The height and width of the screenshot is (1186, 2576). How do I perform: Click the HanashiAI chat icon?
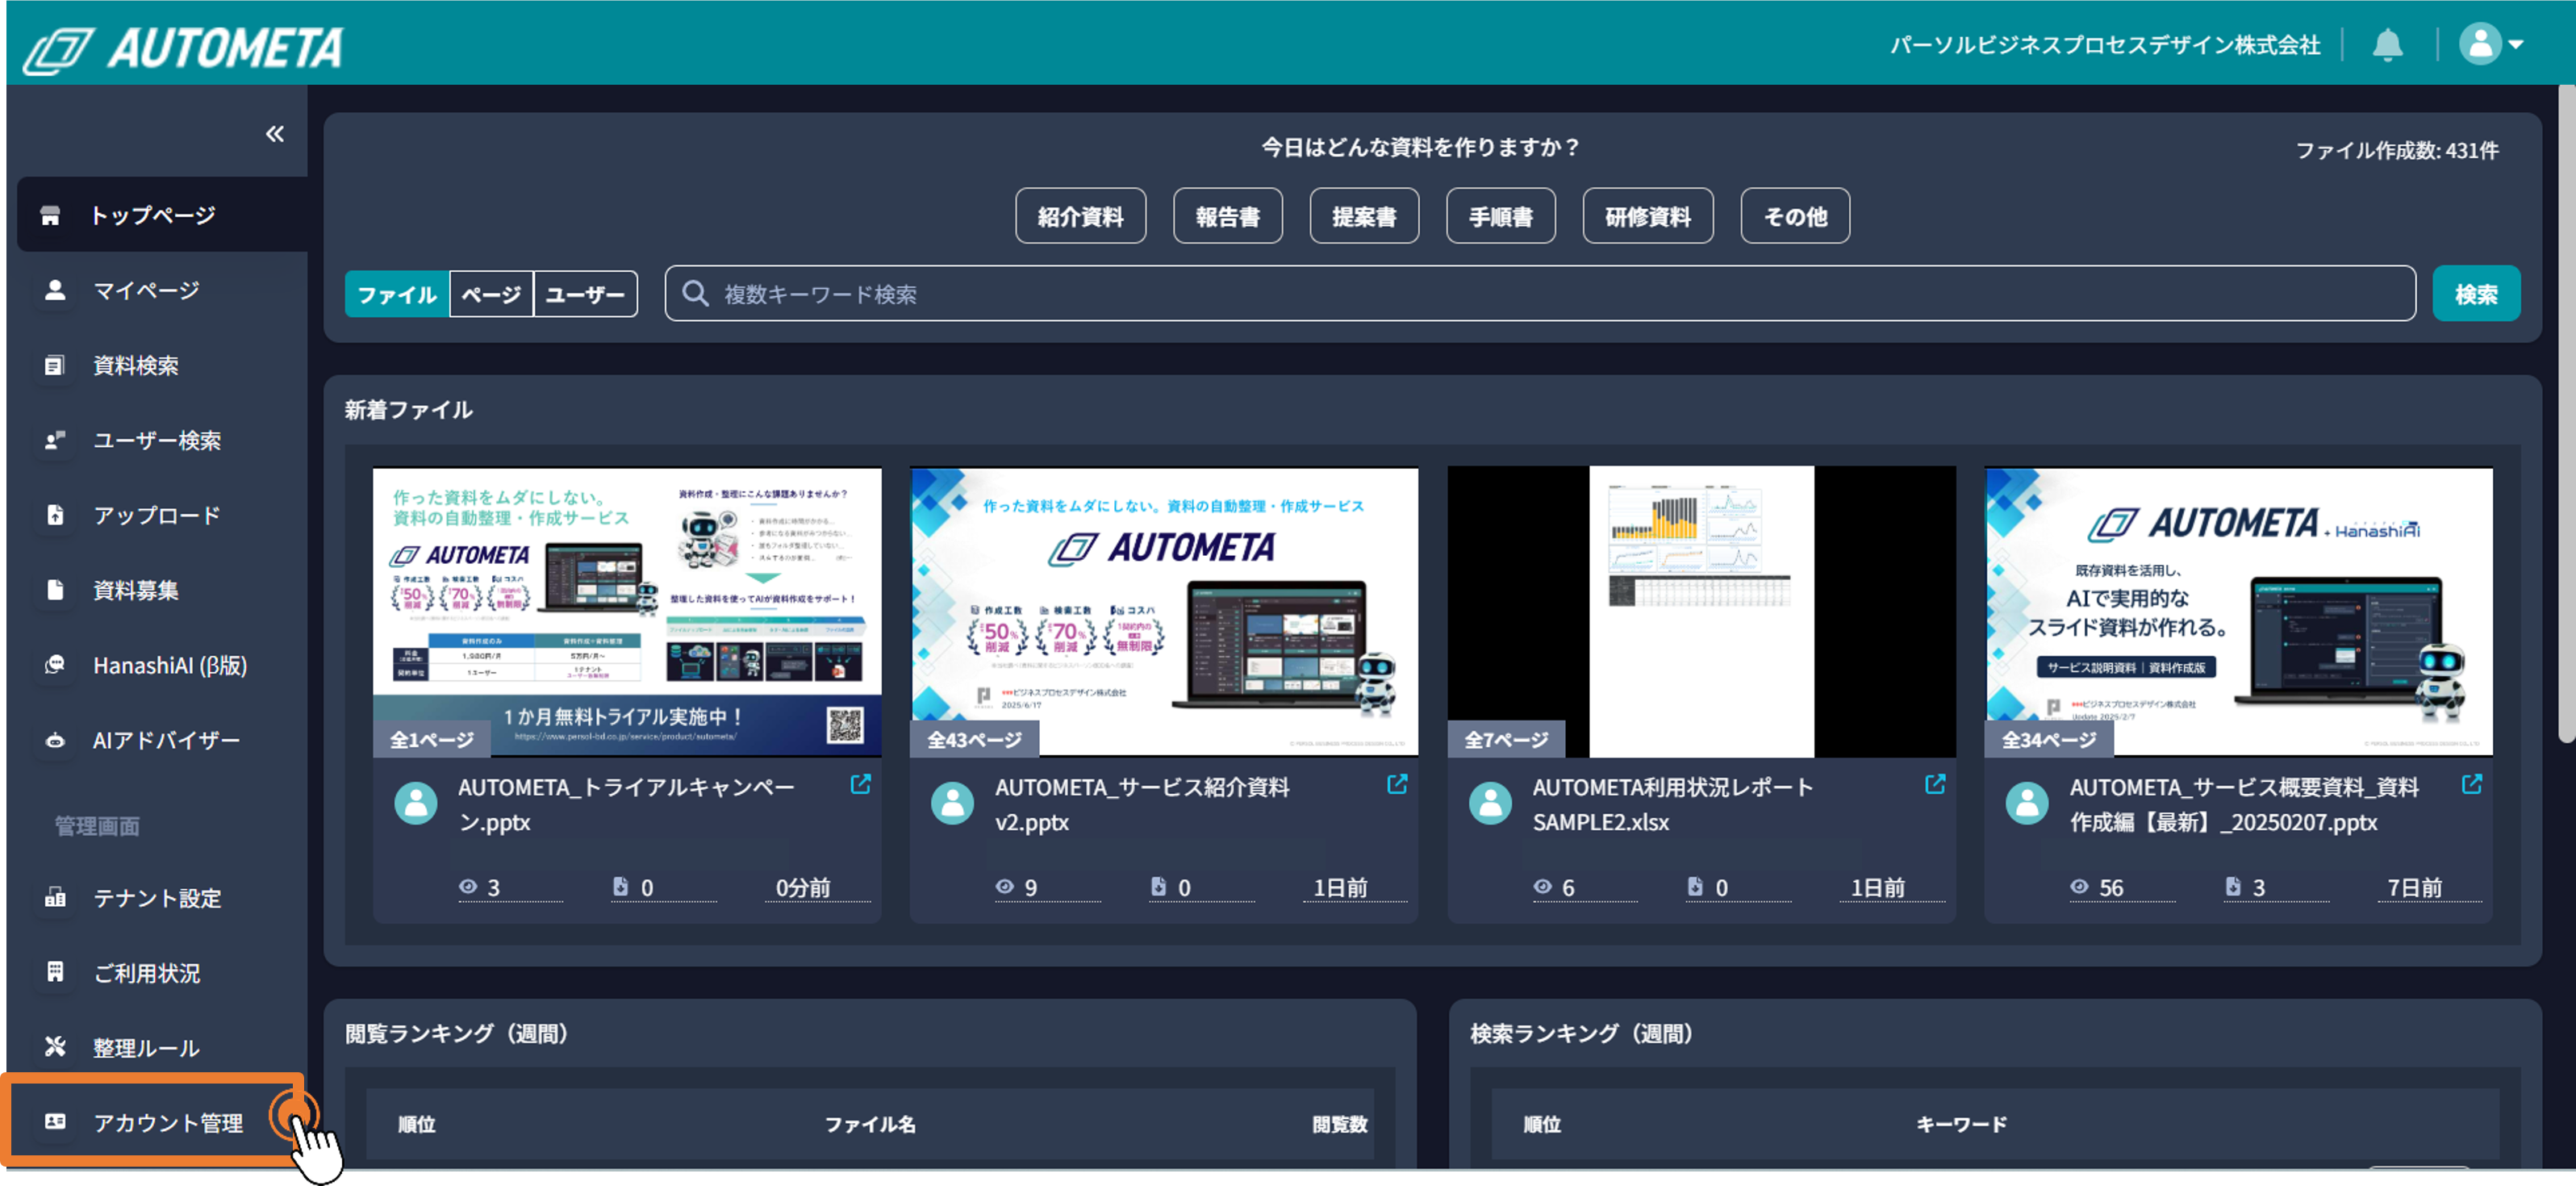[x=55, y=665]
